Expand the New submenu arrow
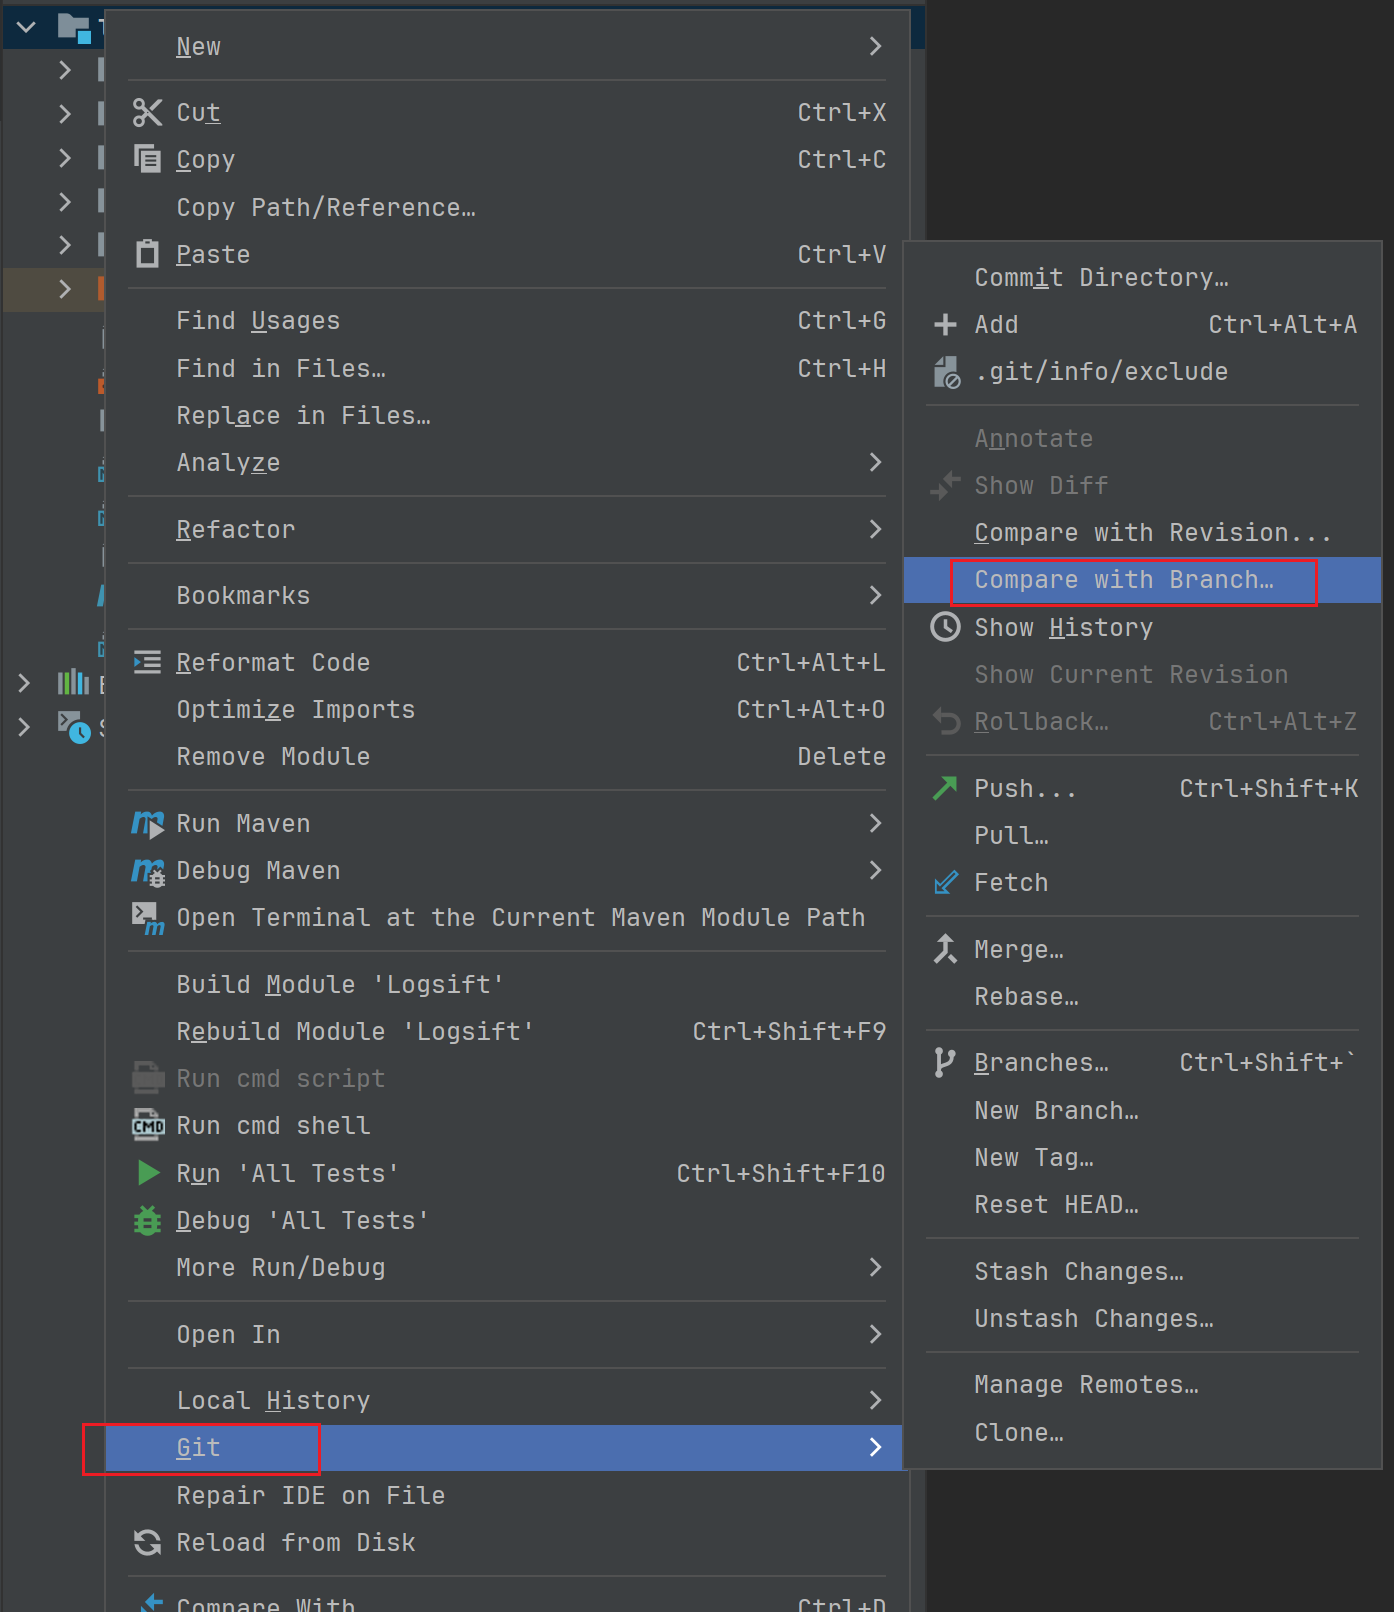This screenshot has height=1612, width=1394. point(875,47)
